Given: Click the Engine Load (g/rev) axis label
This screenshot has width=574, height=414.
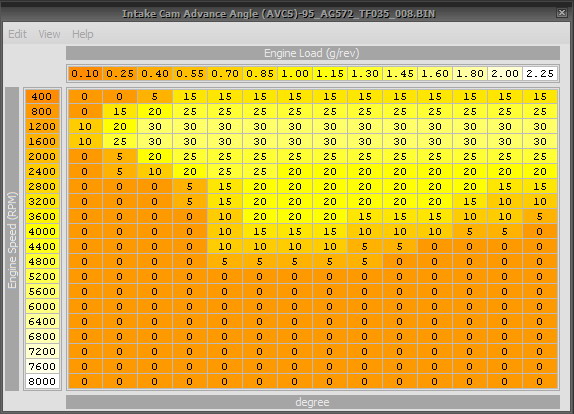Looking at the screenshot, I should 313,53.
